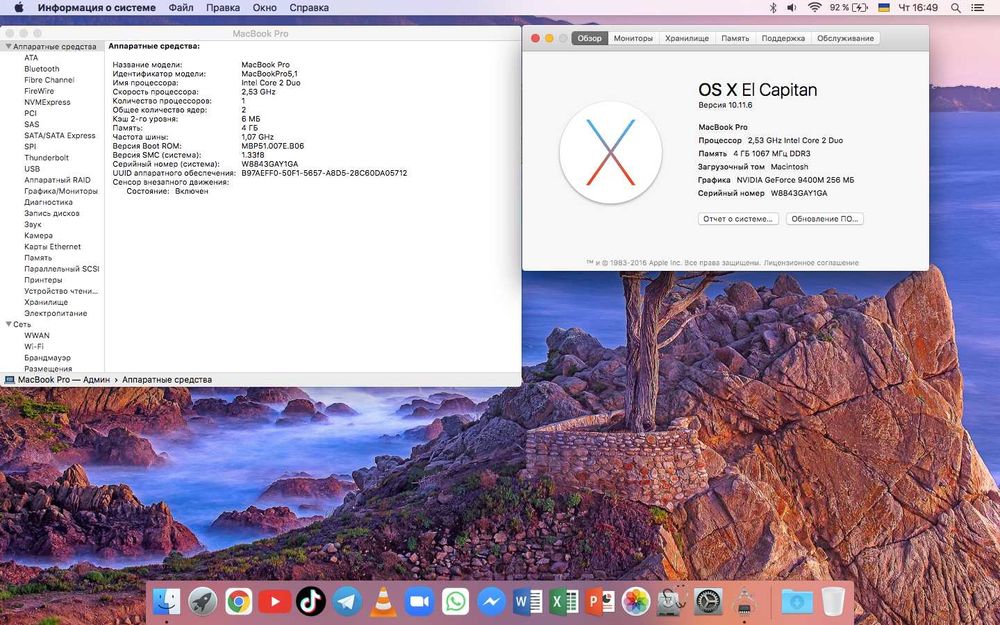
Task: Open the Apple menu
Action: [x=18, y=8]
